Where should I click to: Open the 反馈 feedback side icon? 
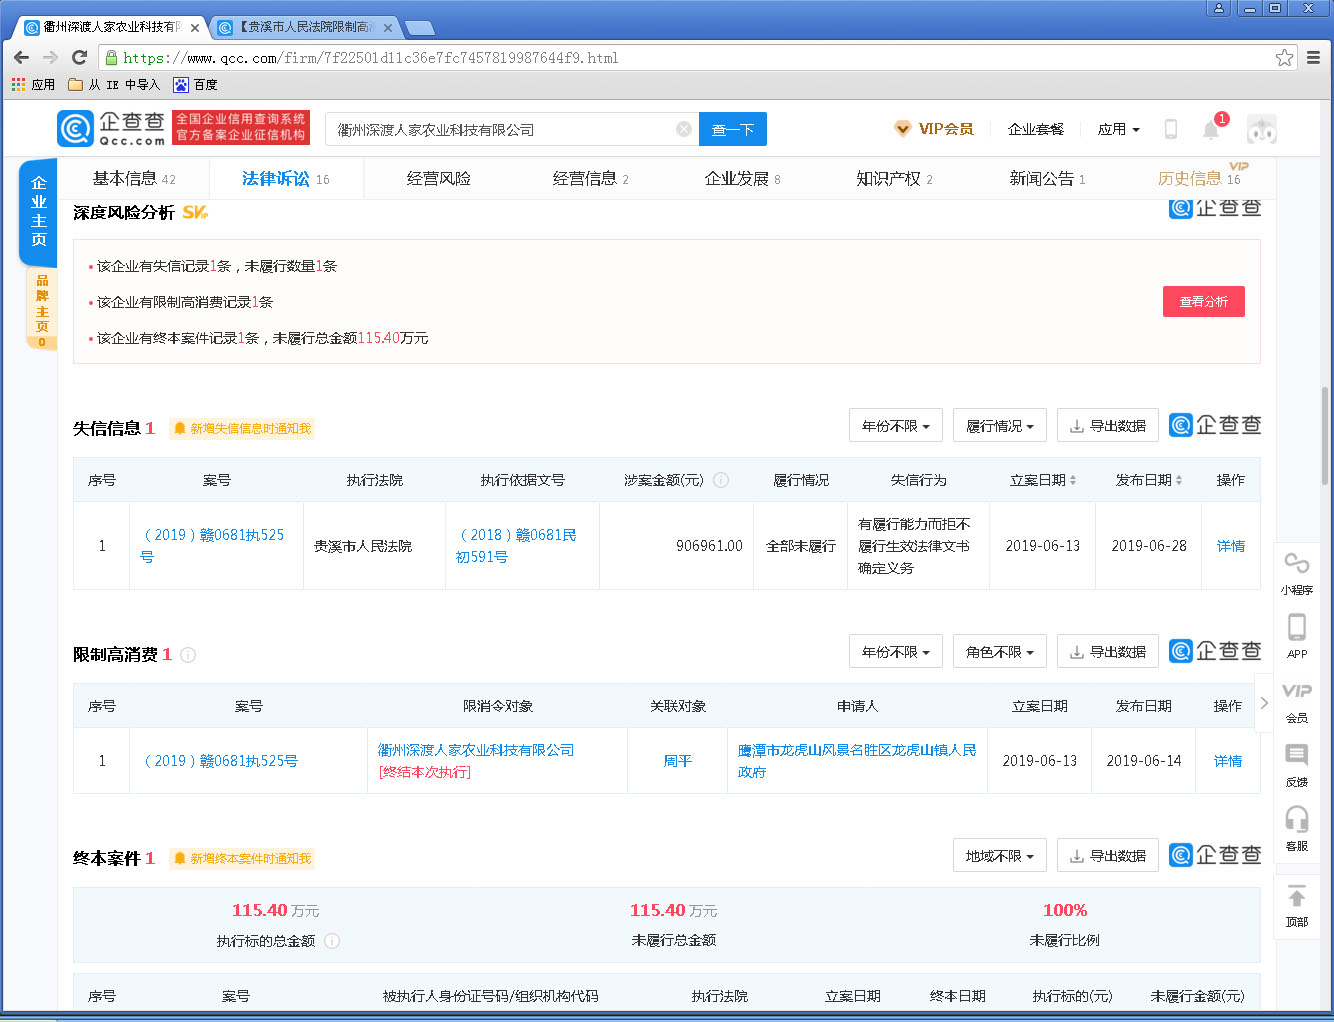pos(1297,765)
